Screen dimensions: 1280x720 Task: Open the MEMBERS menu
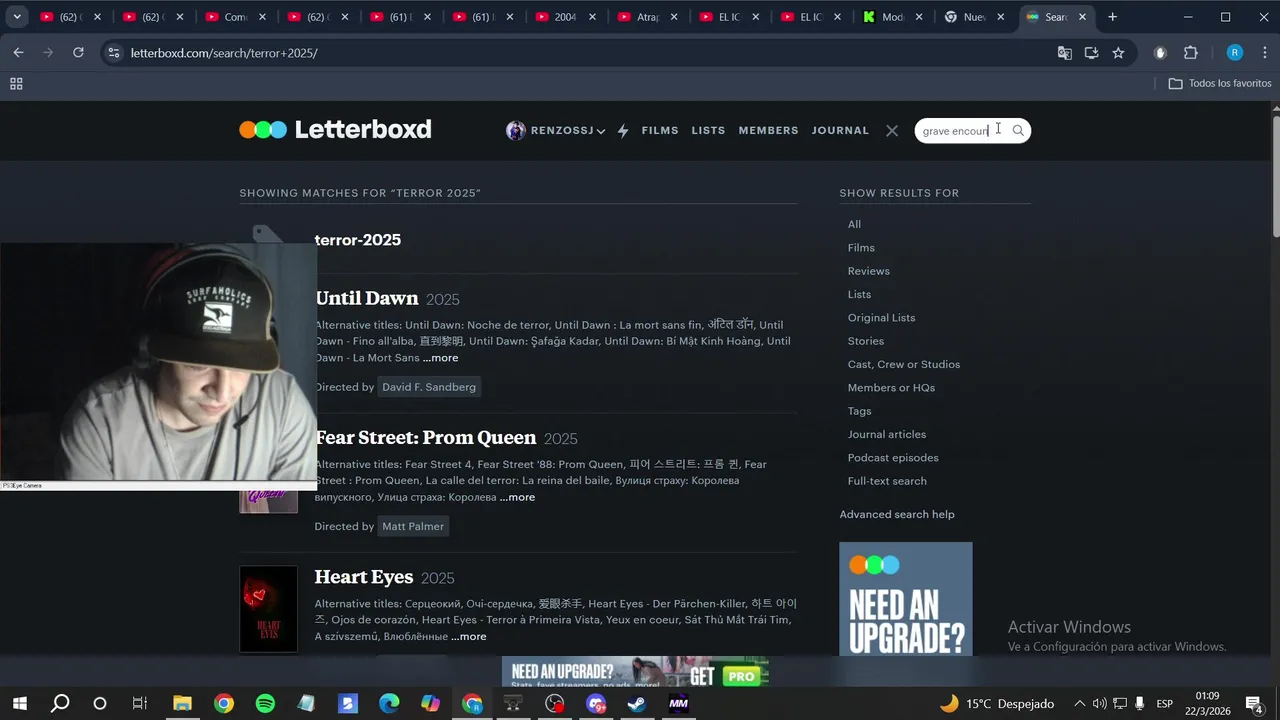(768, 131)
